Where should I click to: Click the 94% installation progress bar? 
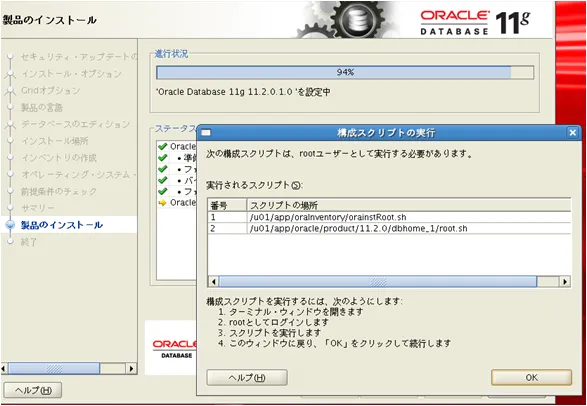345,73
